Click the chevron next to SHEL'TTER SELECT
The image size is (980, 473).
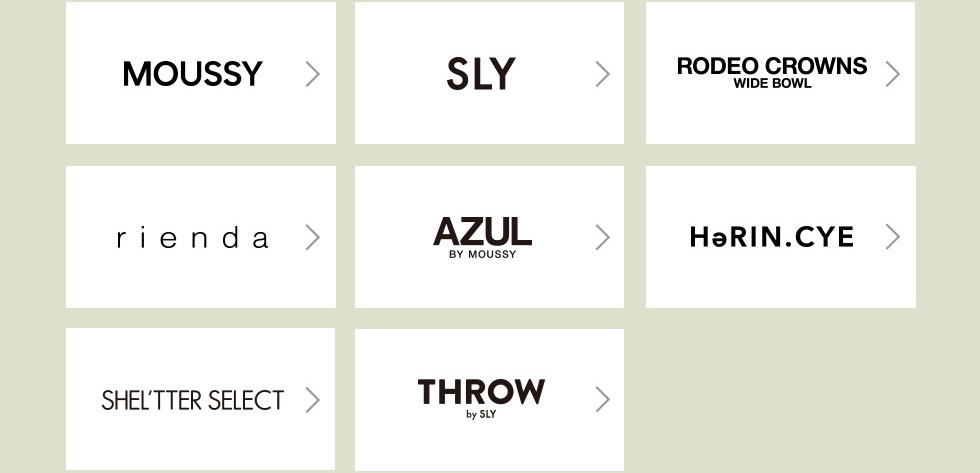click(312, 400)
